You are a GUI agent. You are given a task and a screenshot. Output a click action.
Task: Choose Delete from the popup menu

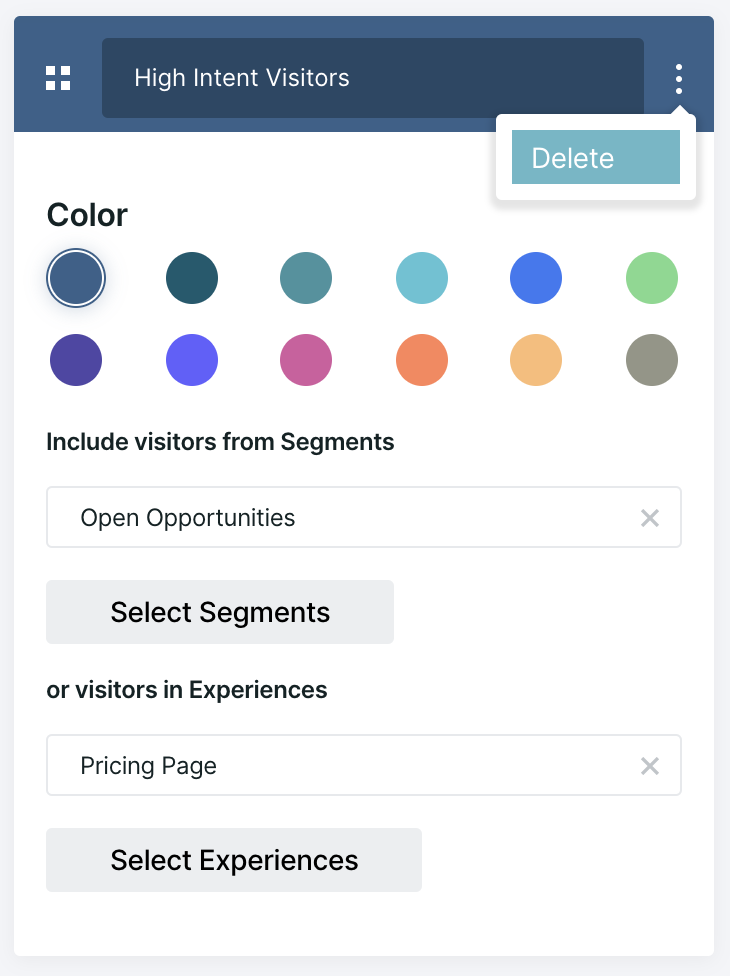pos(596,157)
